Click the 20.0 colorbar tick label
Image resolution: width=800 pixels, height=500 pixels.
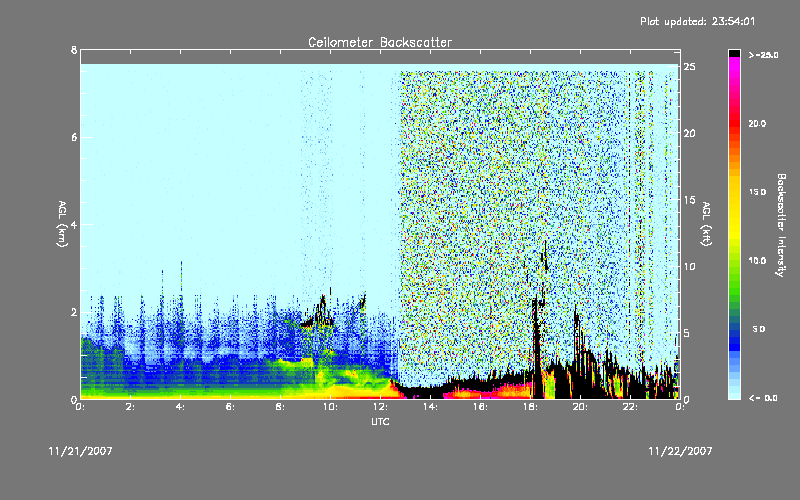pos(757,123)
